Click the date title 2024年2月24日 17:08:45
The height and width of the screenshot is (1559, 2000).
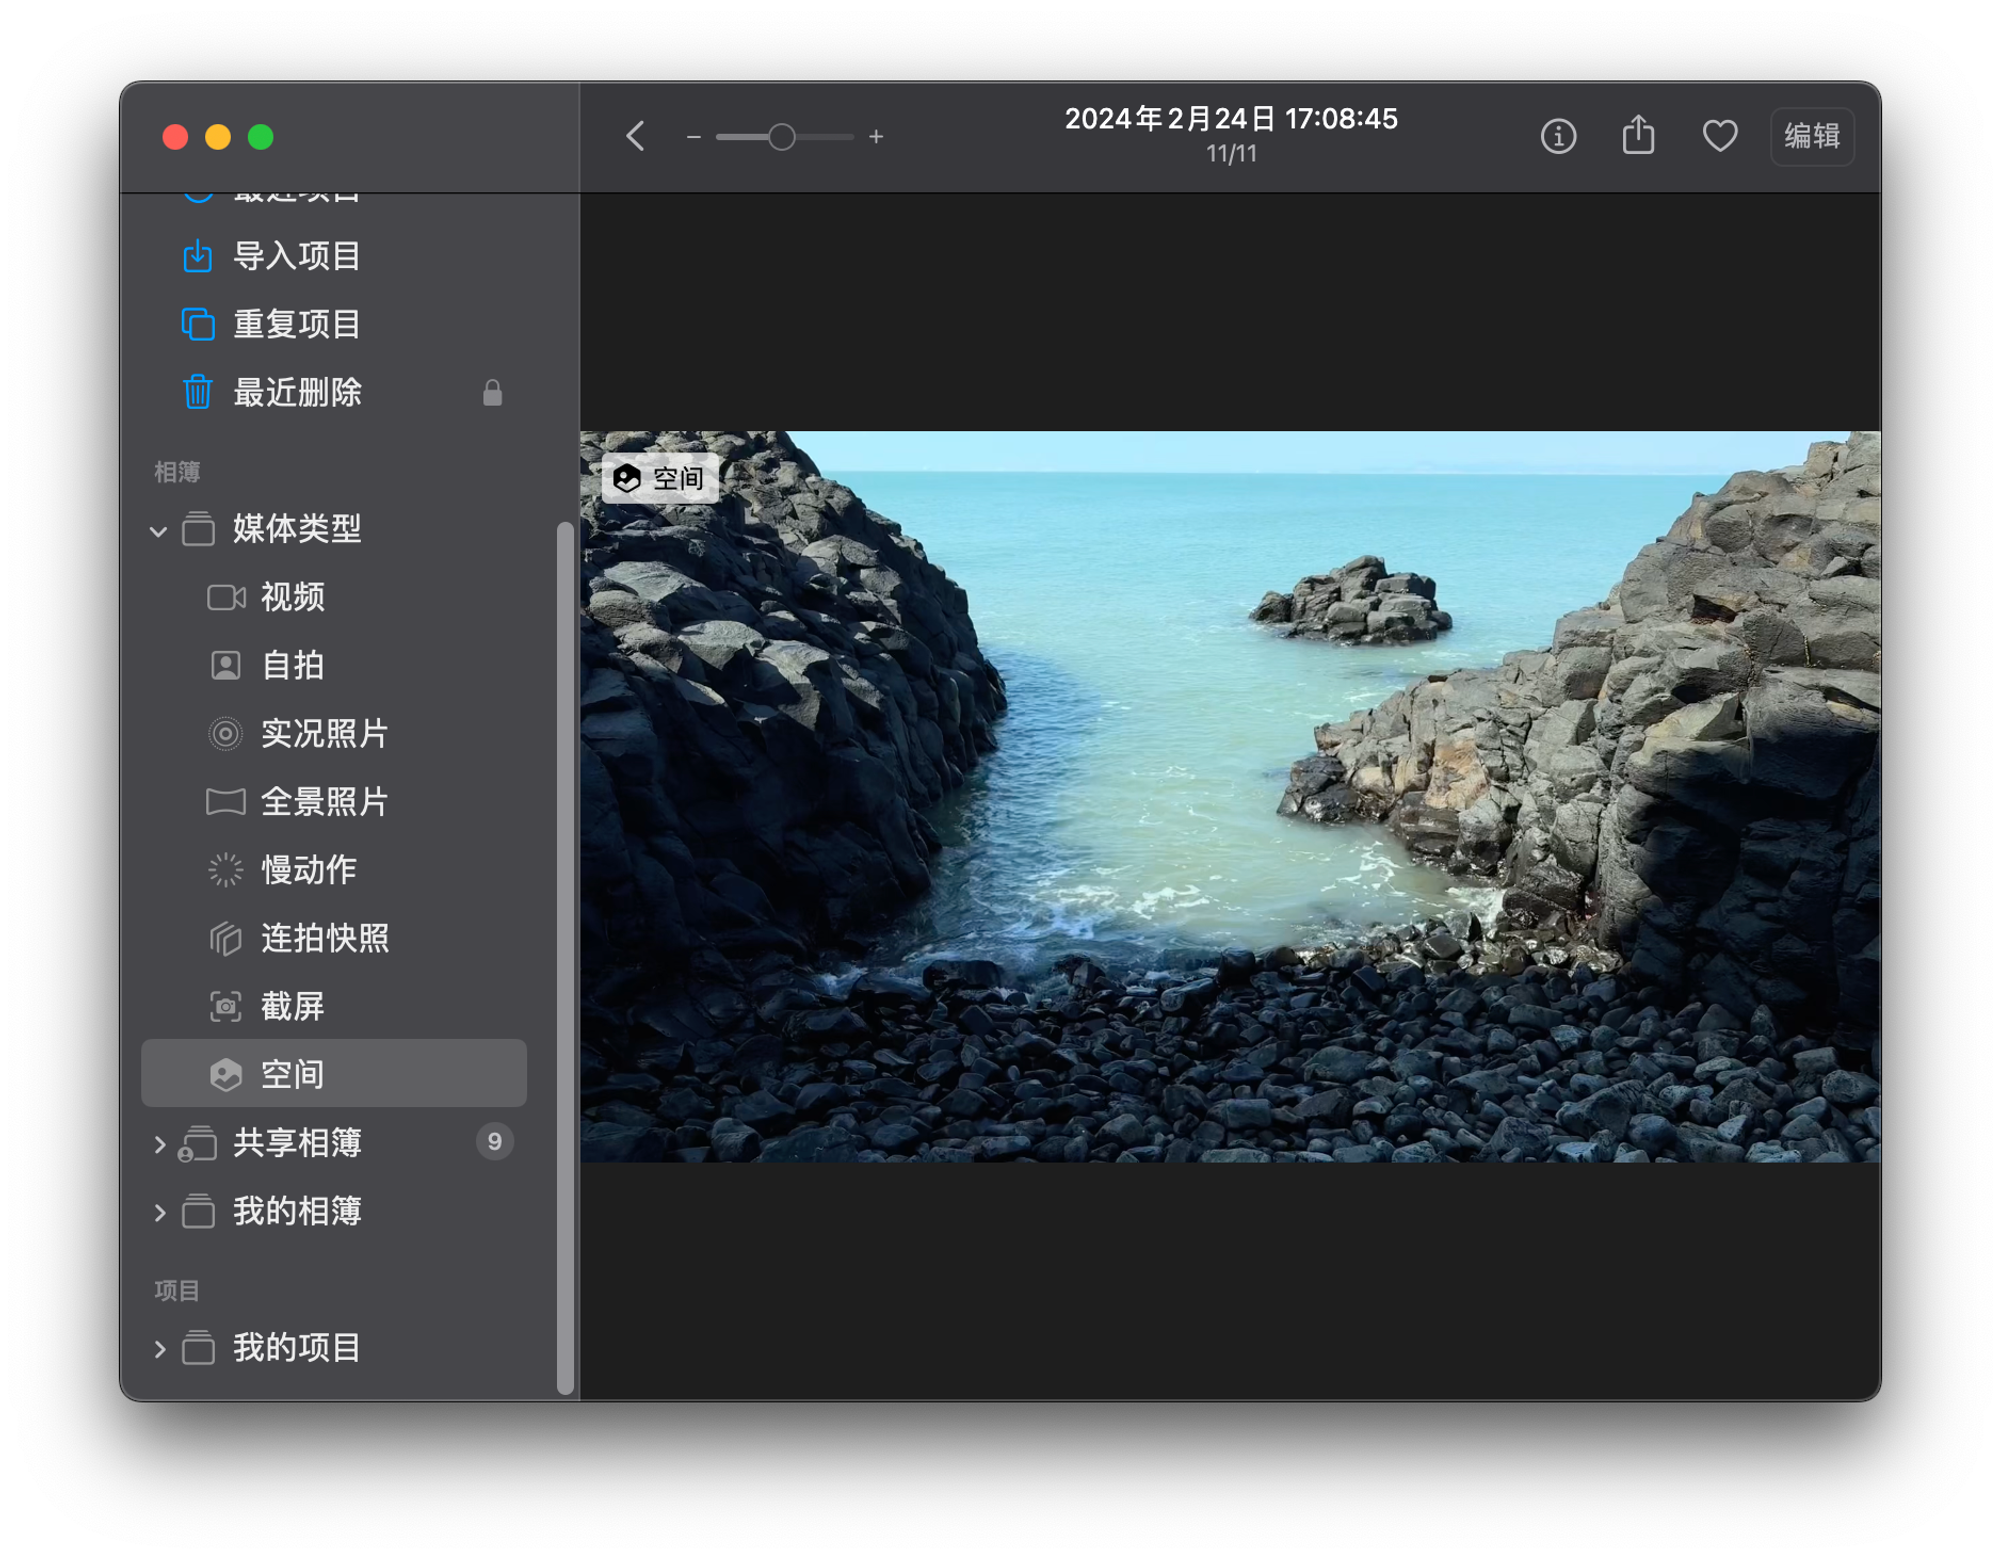[1230, 119]
